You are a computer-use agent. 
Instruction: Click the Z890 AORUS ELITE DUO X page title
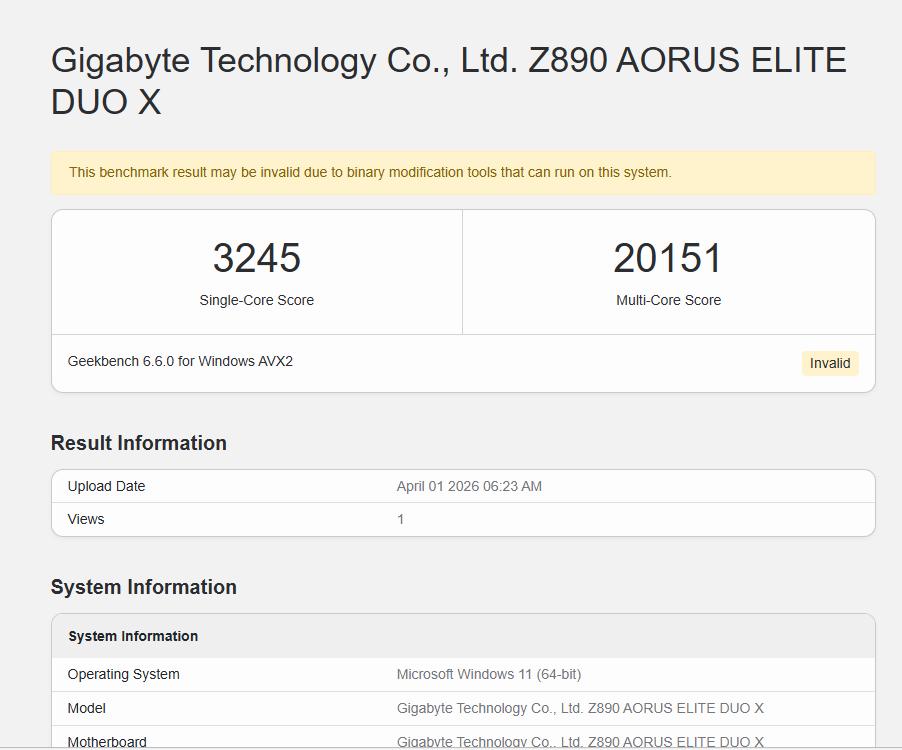coord(448,81)
